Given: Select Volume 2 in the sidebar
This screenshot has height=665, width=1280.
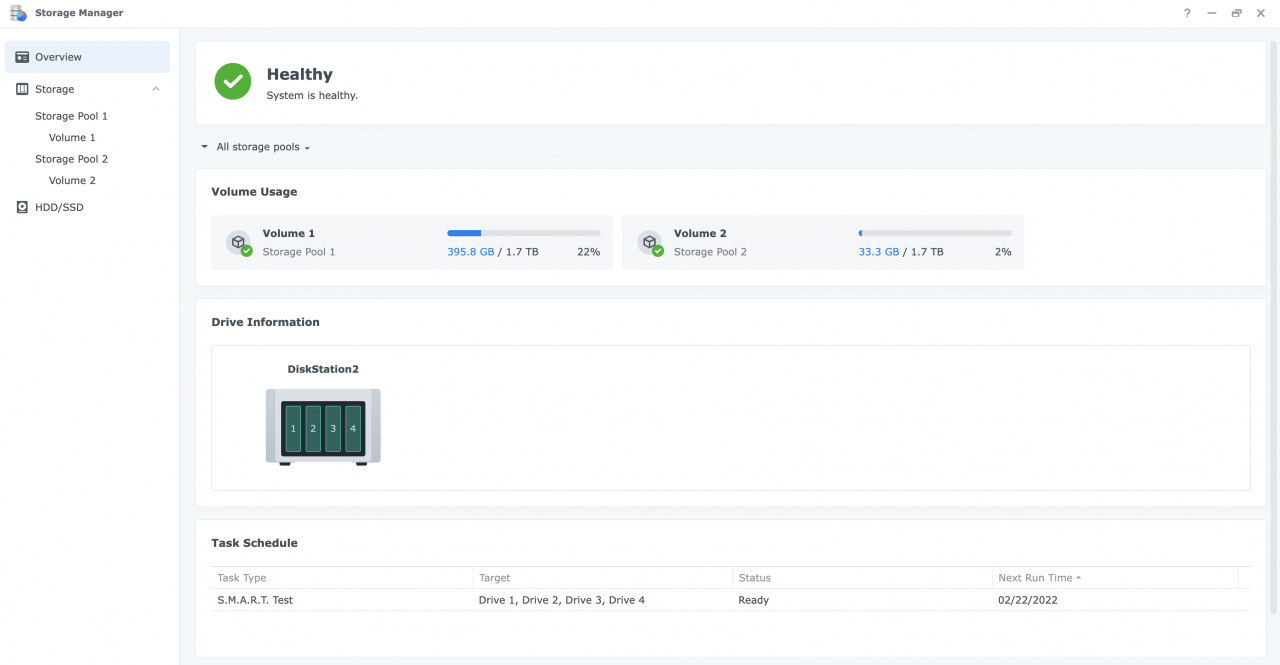Looking at the screenshot, I should tap(71, 180).
